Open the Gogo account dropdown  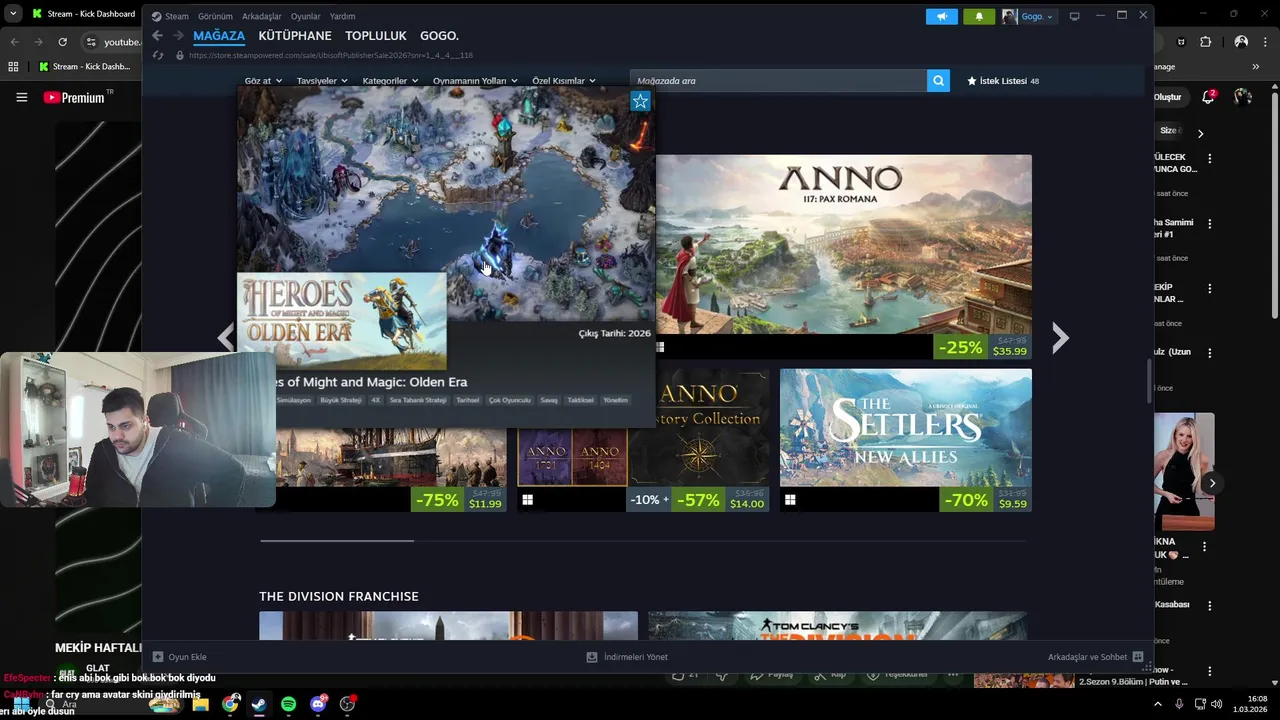pos(1028,16)
